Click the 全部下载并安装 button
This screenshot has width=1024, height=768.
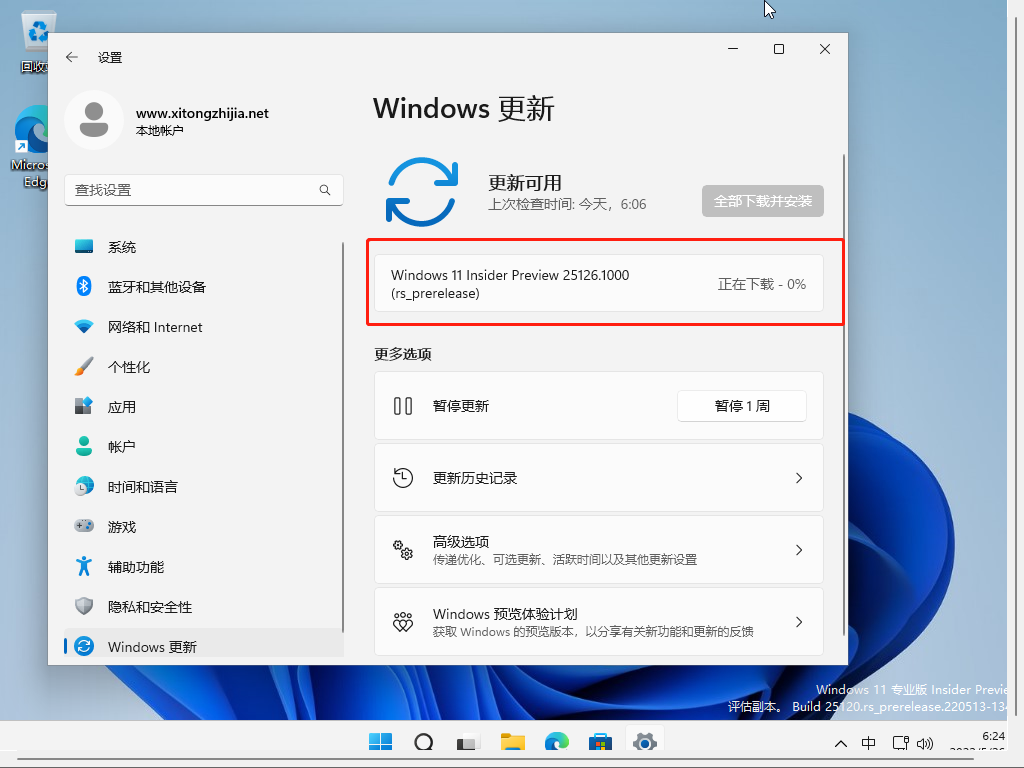[x=762, y=200]
